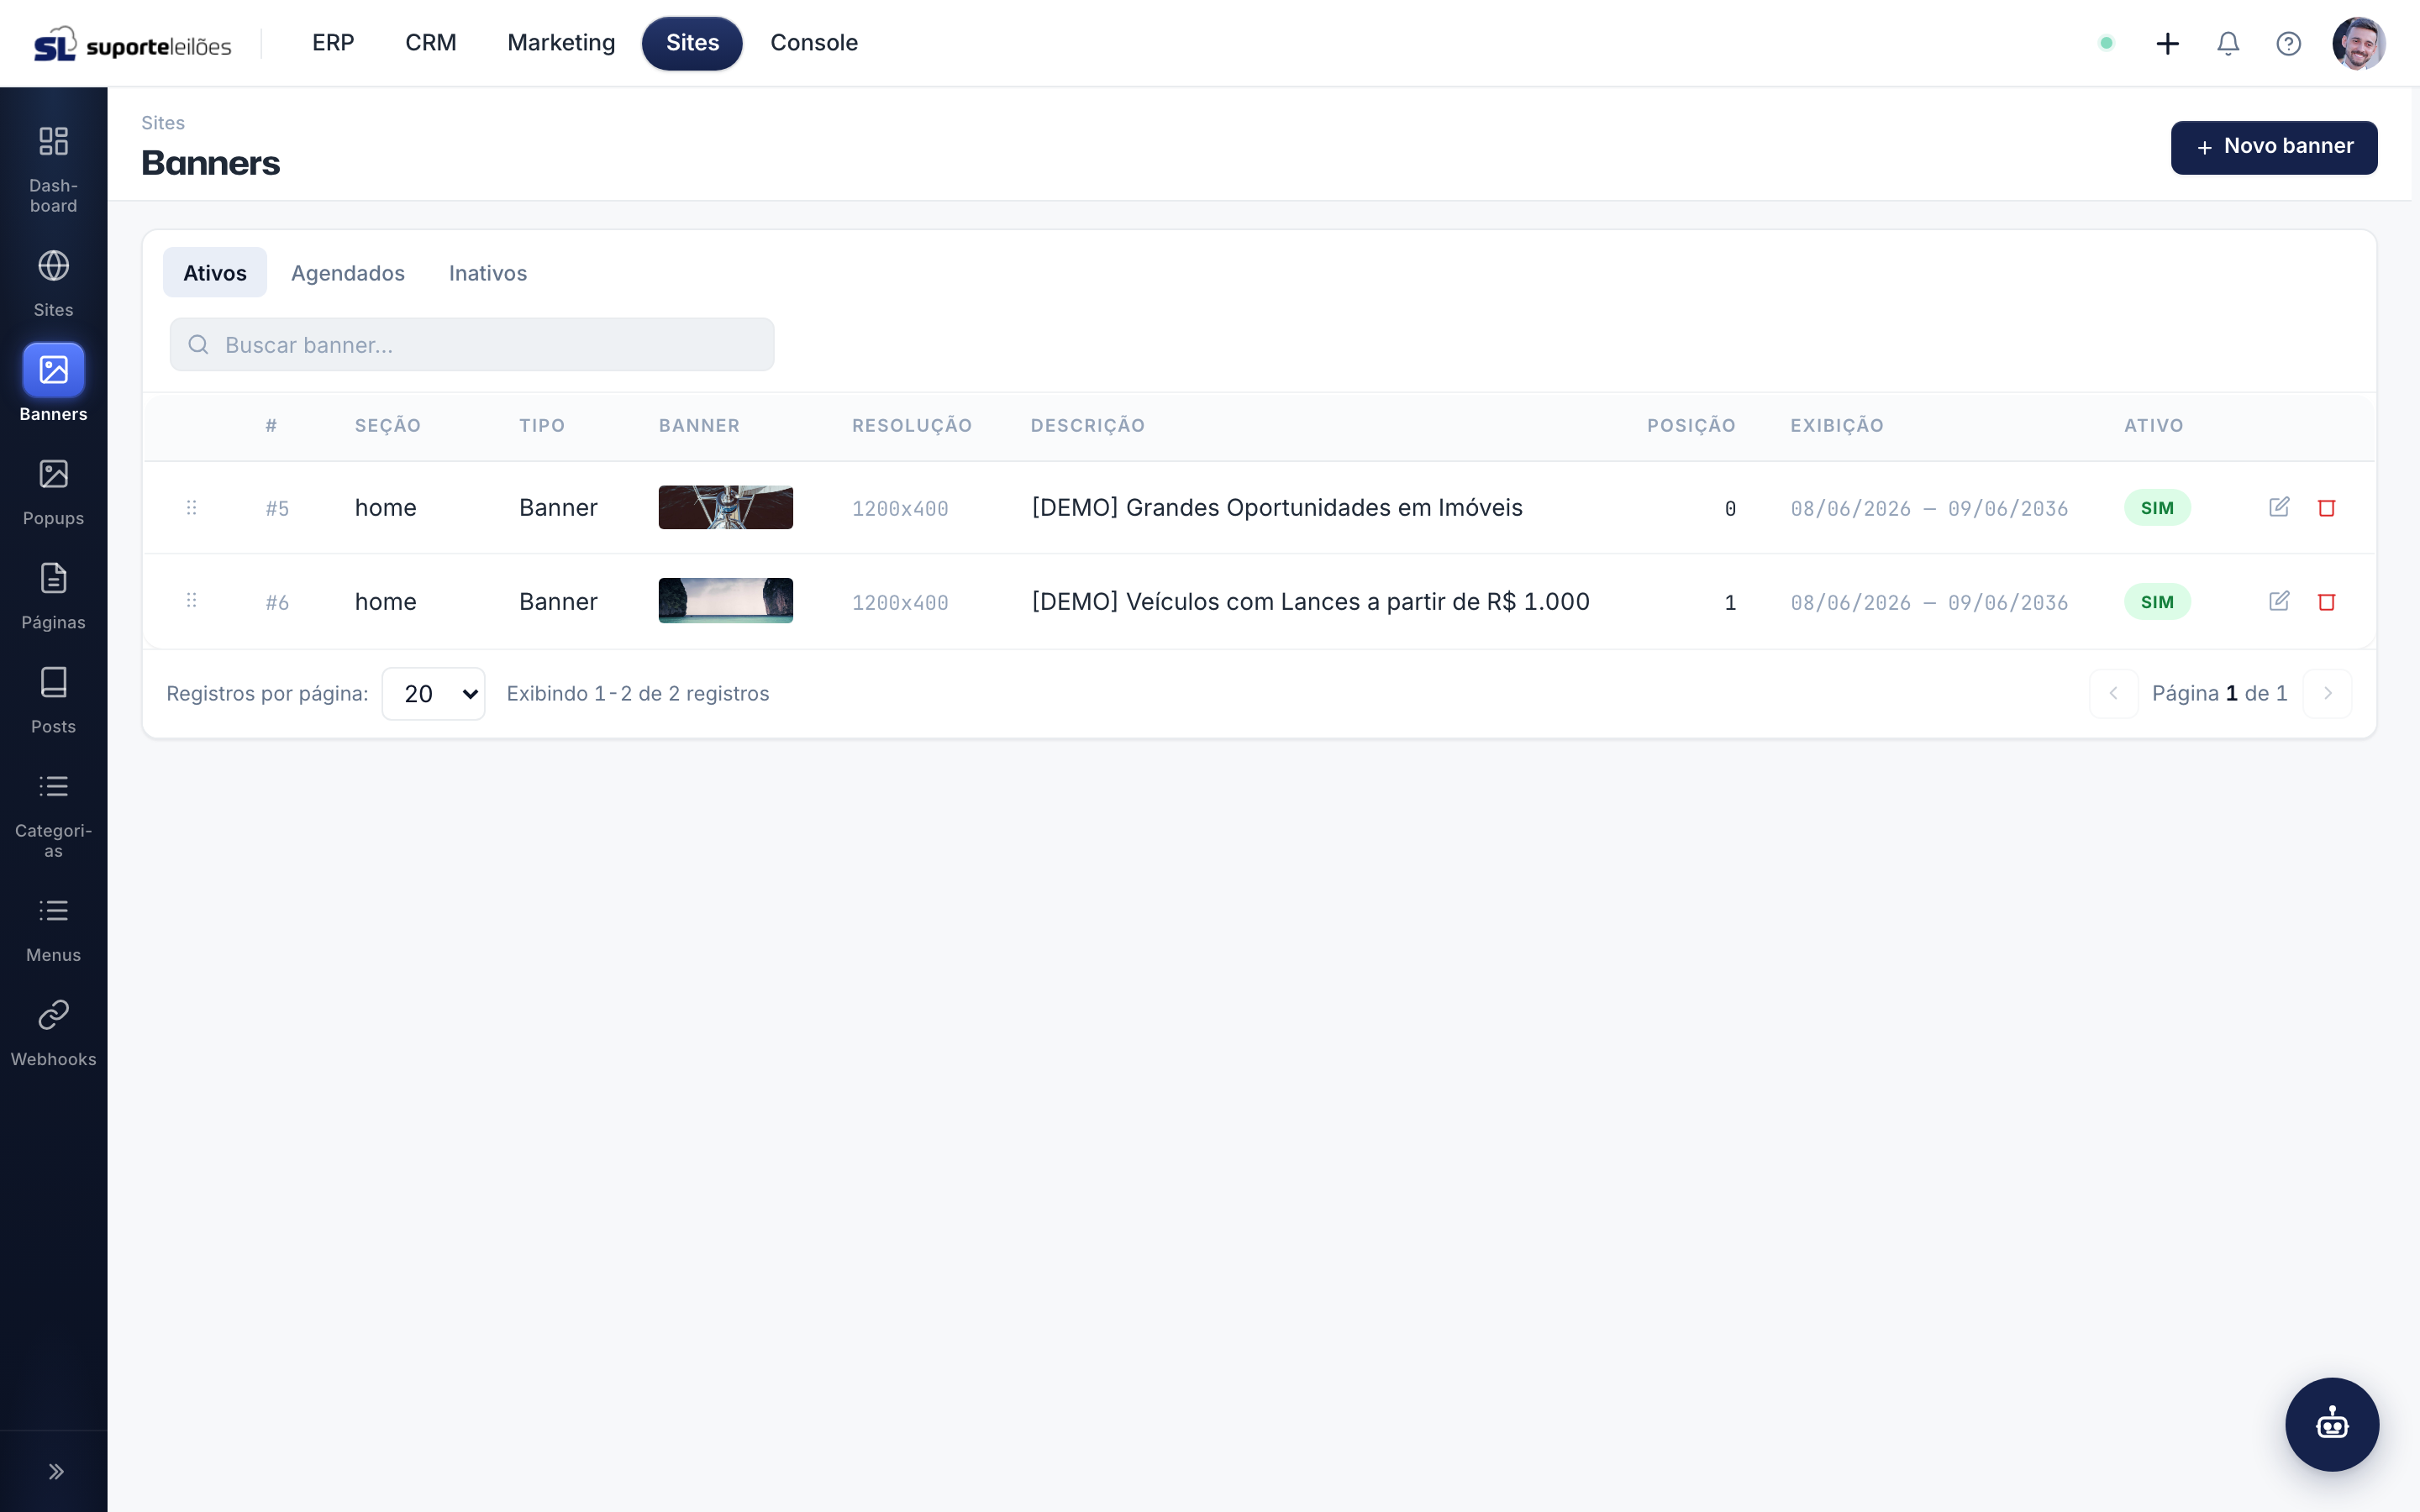Click drag handle of banner #5 row
This screenshot has height=1512, width=2420.
click(x=191, y=508)
